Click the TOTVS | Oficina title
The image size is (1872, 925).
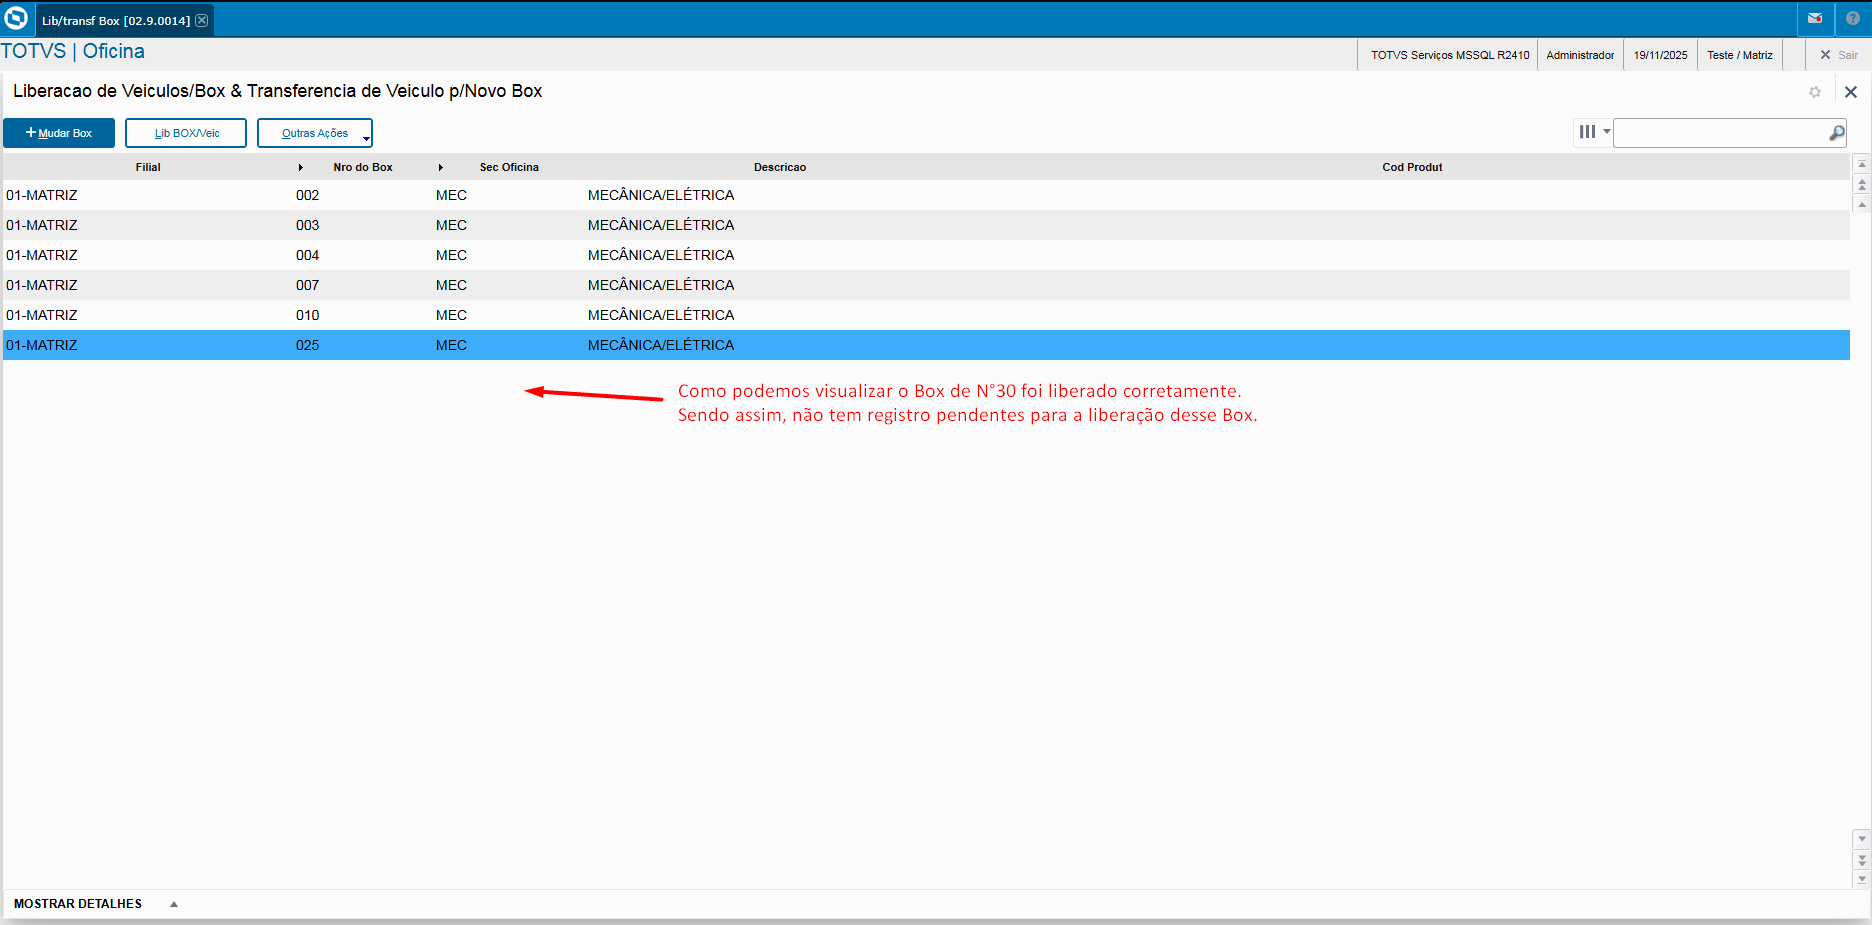point(73,51)
